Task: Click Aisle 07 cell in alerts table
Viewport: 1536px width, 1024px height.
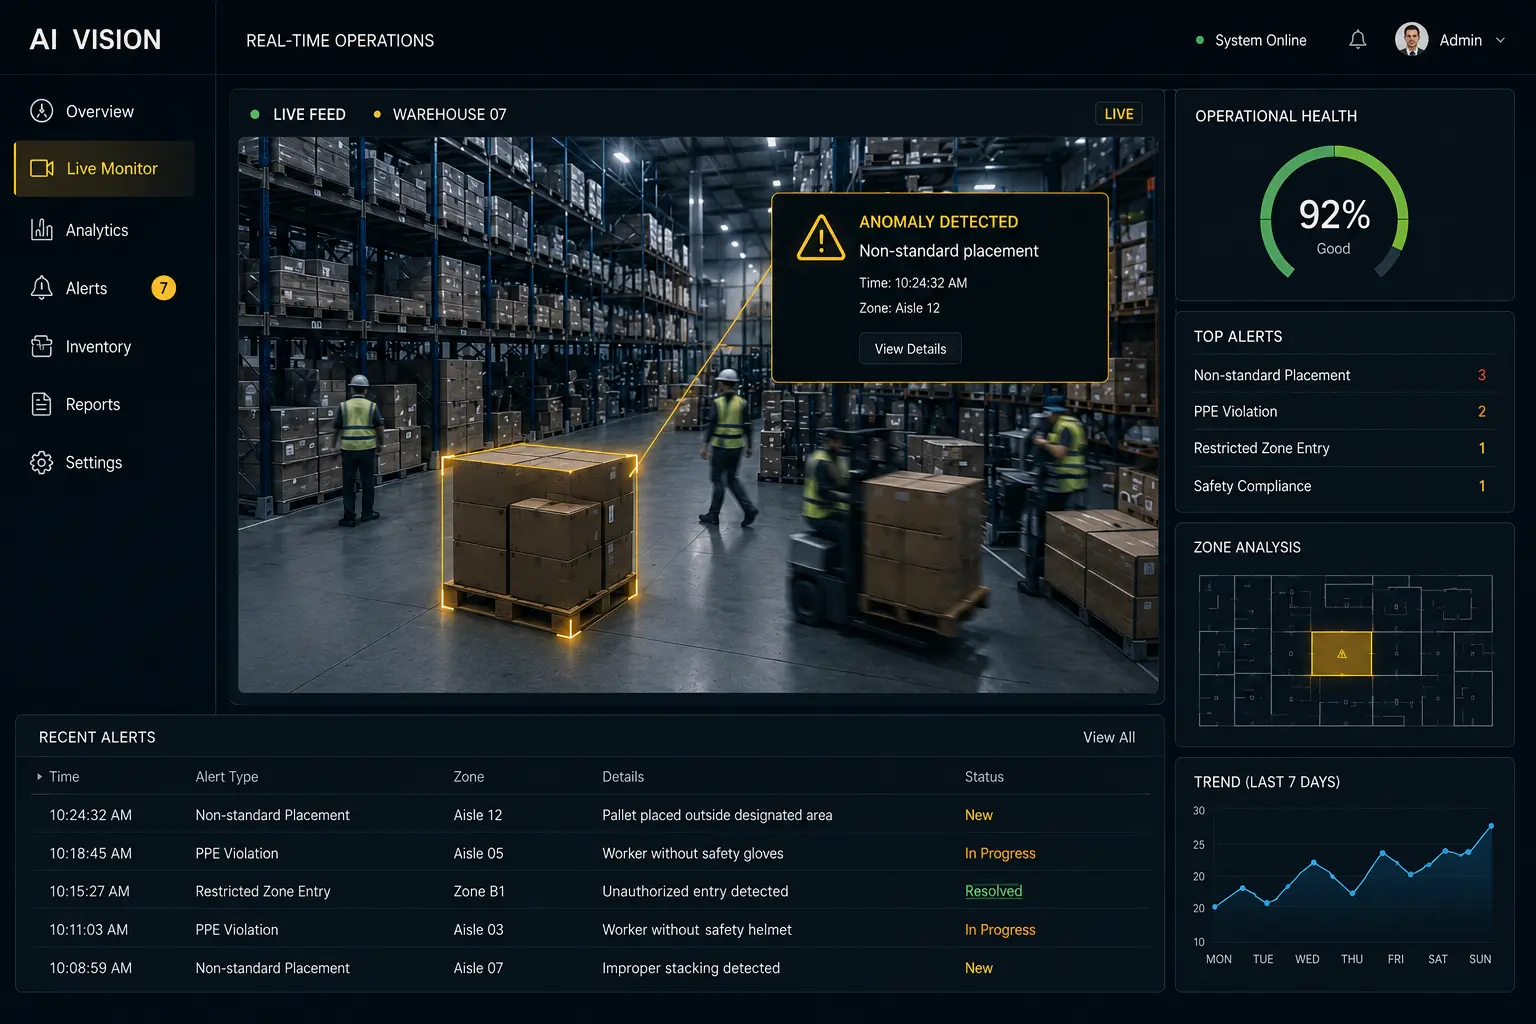Action: tap(478, 968)
